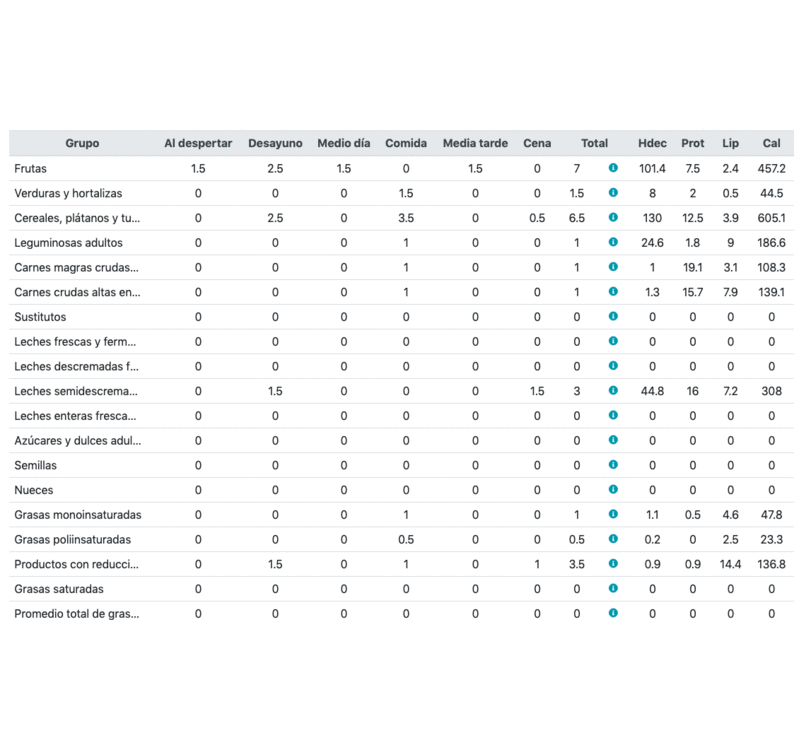Select Grasas monoinsaturadas Cal value 47.8
Viewport: 811px width, 754px height.
[771, 515]
